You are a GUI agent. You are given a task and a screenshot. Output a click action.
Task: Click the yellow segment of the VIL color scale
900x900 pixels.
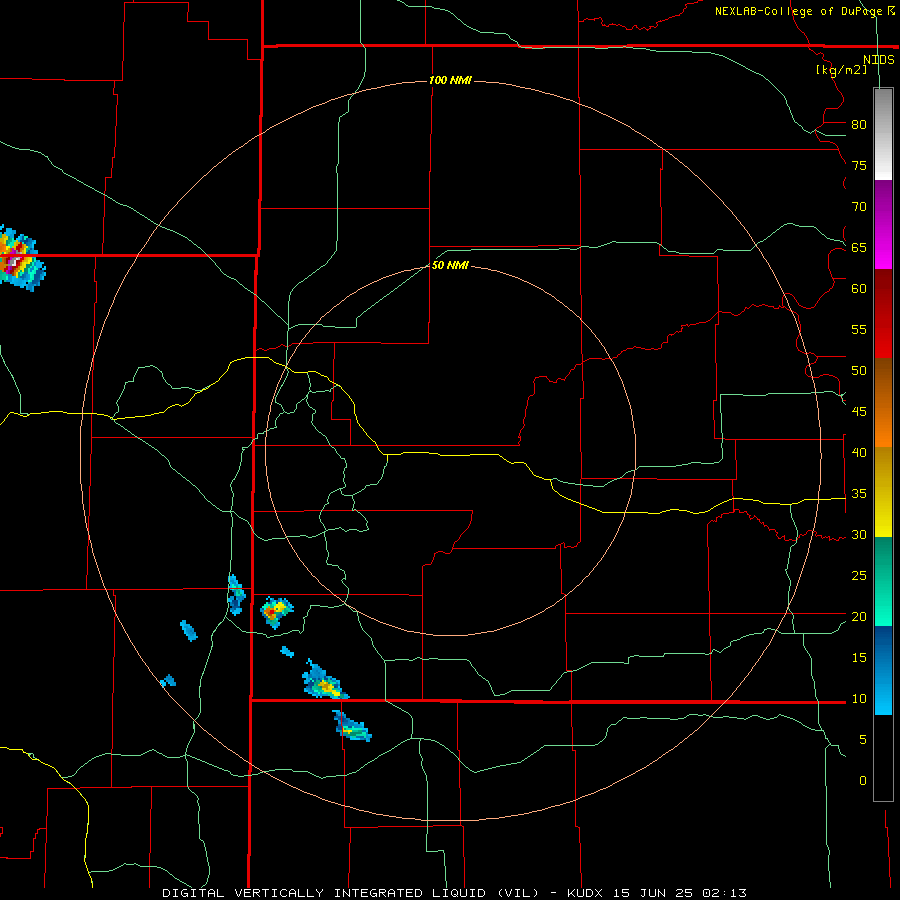click(x=883, y=492)
